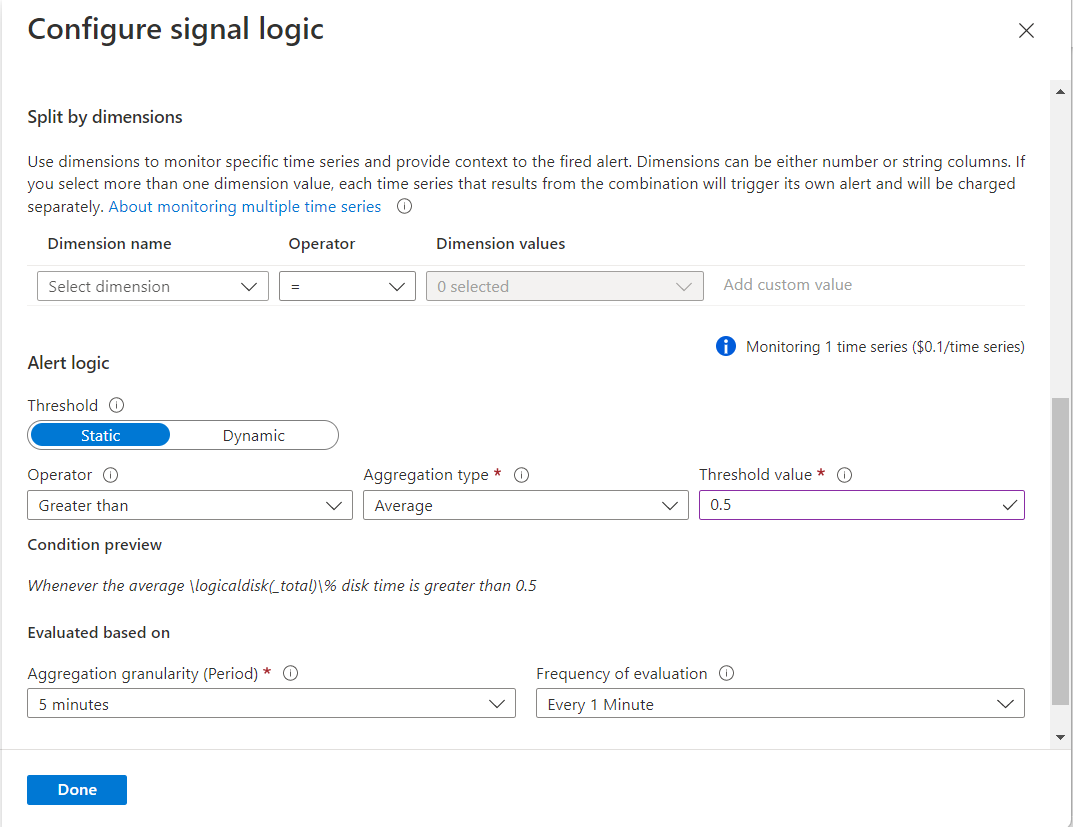Switch threshold to Dynamic
This screenshot has height=827, width=1073.
(253, 434)
